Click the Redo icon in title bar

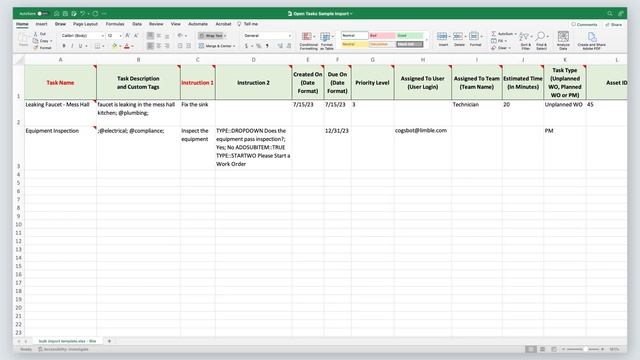tap(95, 13)
